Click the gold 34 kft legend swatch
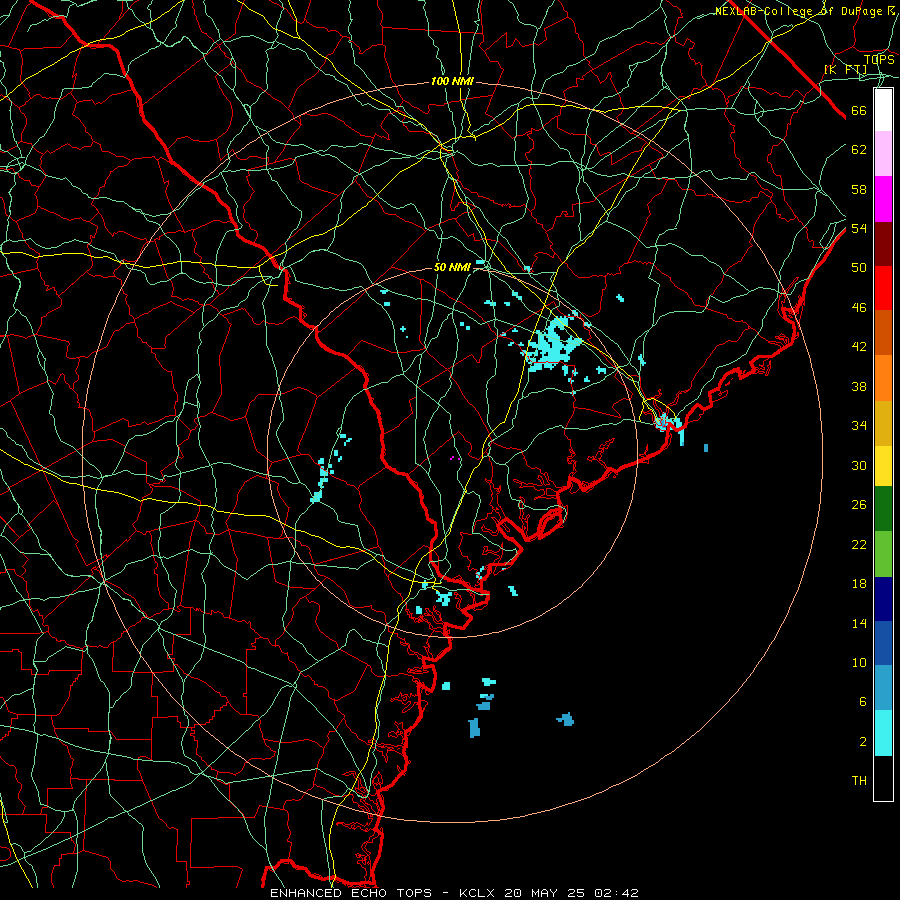Screen dimensions: 900x900 coord(883,423)
